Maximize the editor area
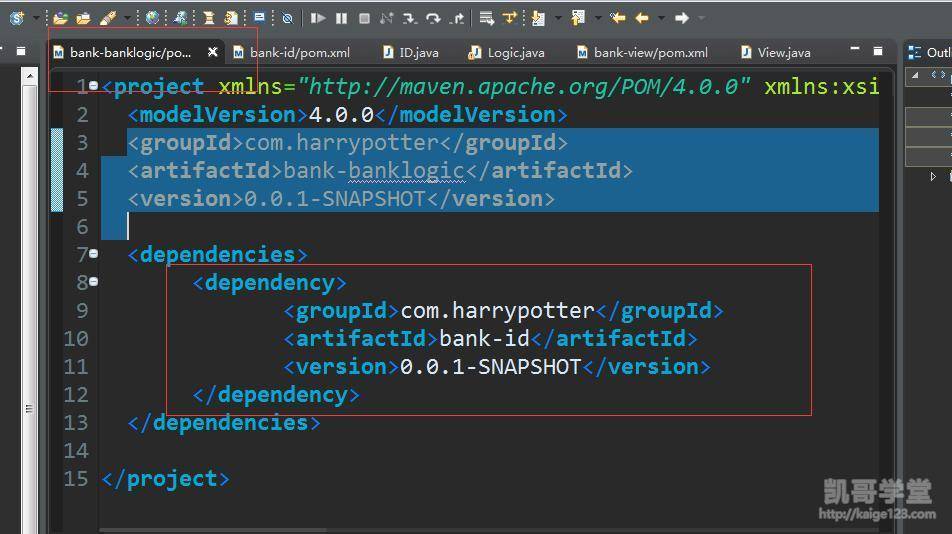The height and width of the screenshot is (534, 952). (877, 50)
